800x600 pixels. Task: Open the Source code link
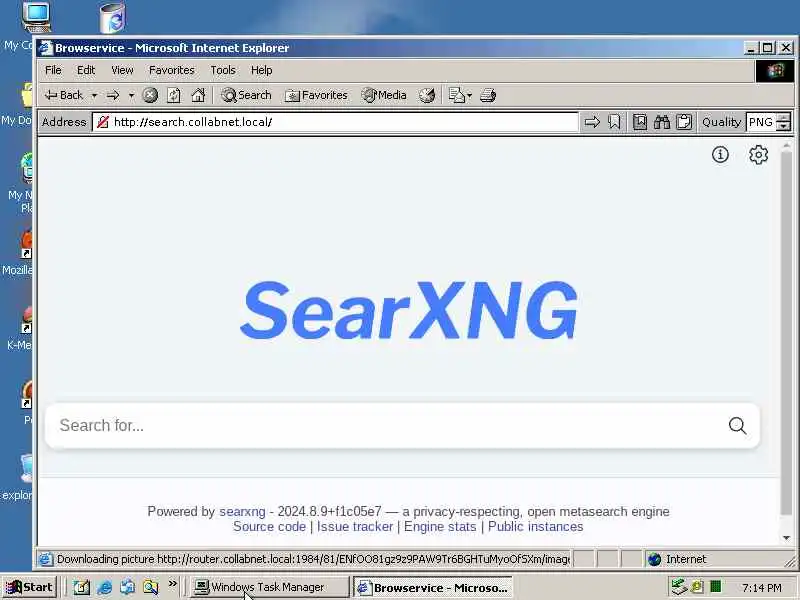coord(269,527)
